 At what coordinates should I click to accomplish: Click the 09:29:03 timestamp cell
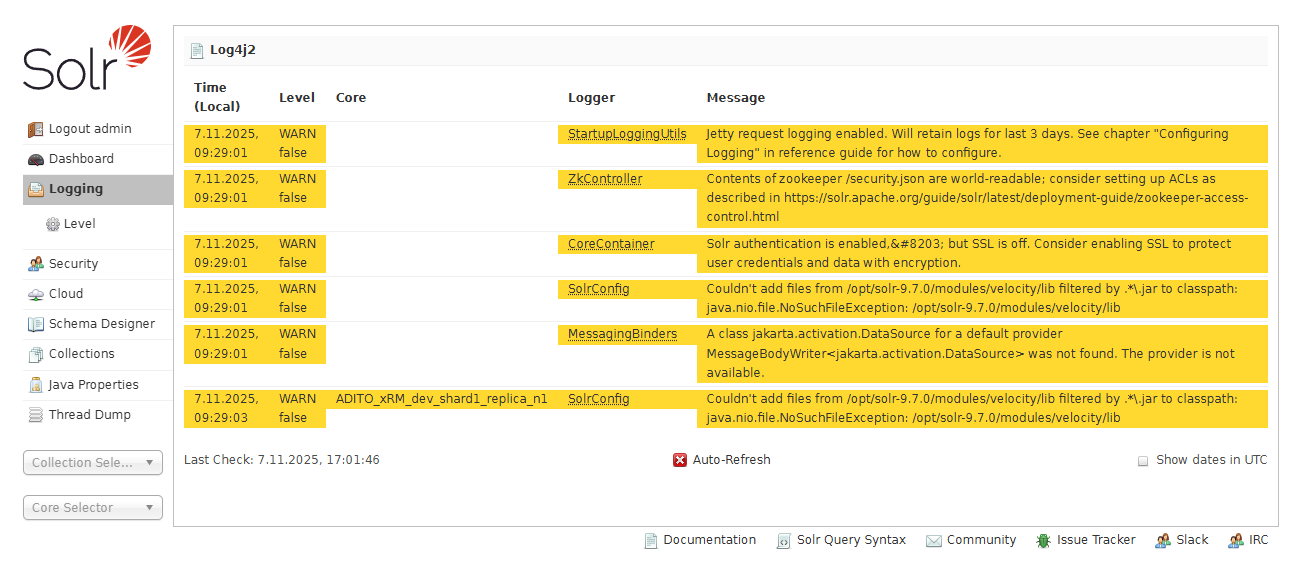coord(226,408)
